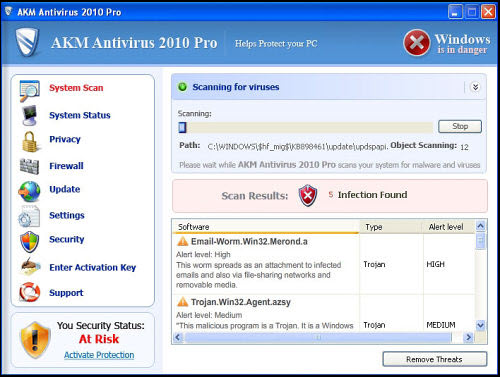Viewport: 500px width, 377px height.
Task: Collapse the Scanning for viruses panel
Action: (475, 87)
